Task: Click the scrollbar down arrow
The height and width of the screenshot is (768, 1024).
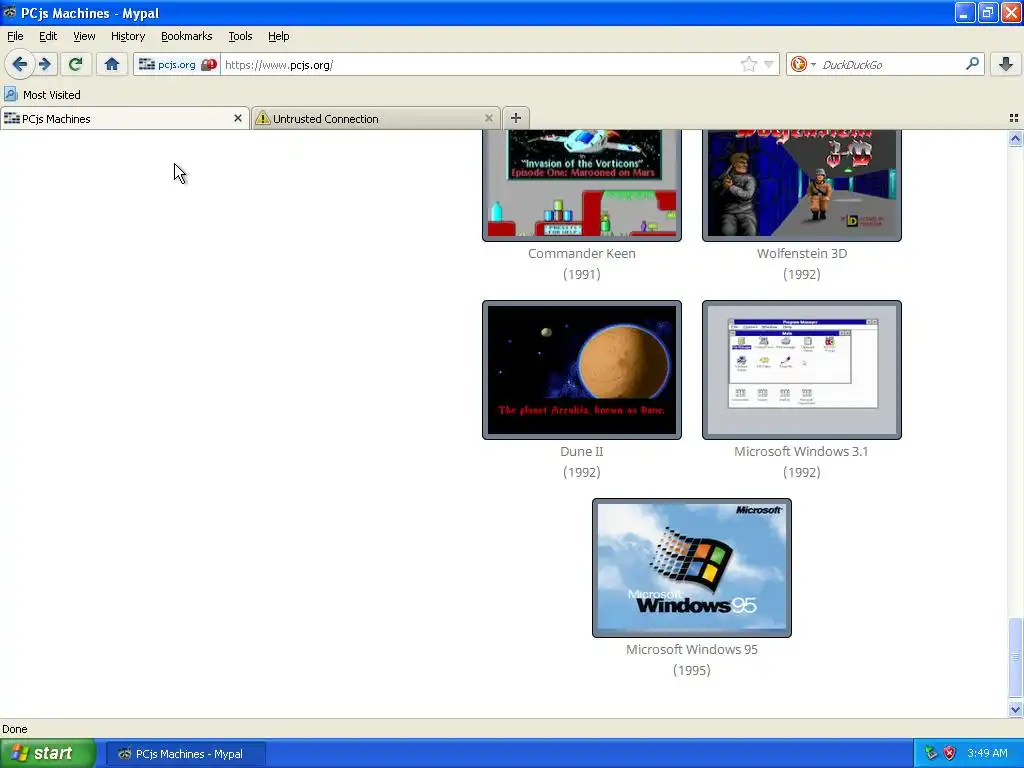Action: point(1015,709)
